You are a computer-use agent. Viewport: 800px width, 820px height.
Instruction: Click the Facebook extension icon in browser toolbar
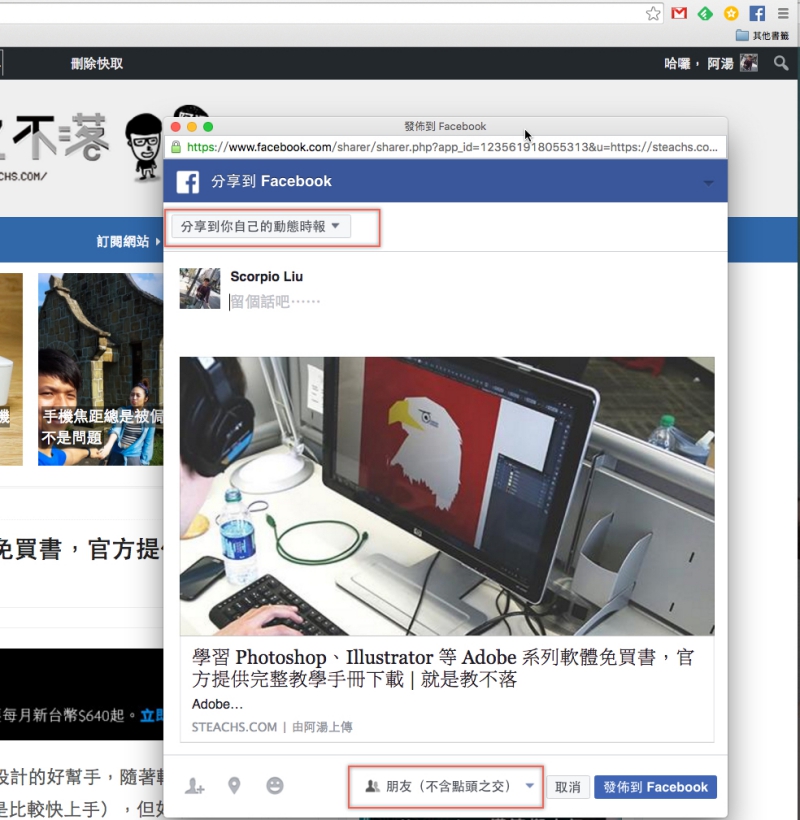tap(757, 13)
